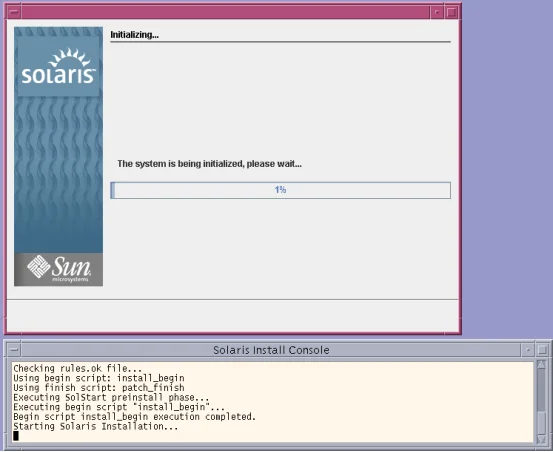Click the "Using begin script: install_begin" line

pos(99,378)
